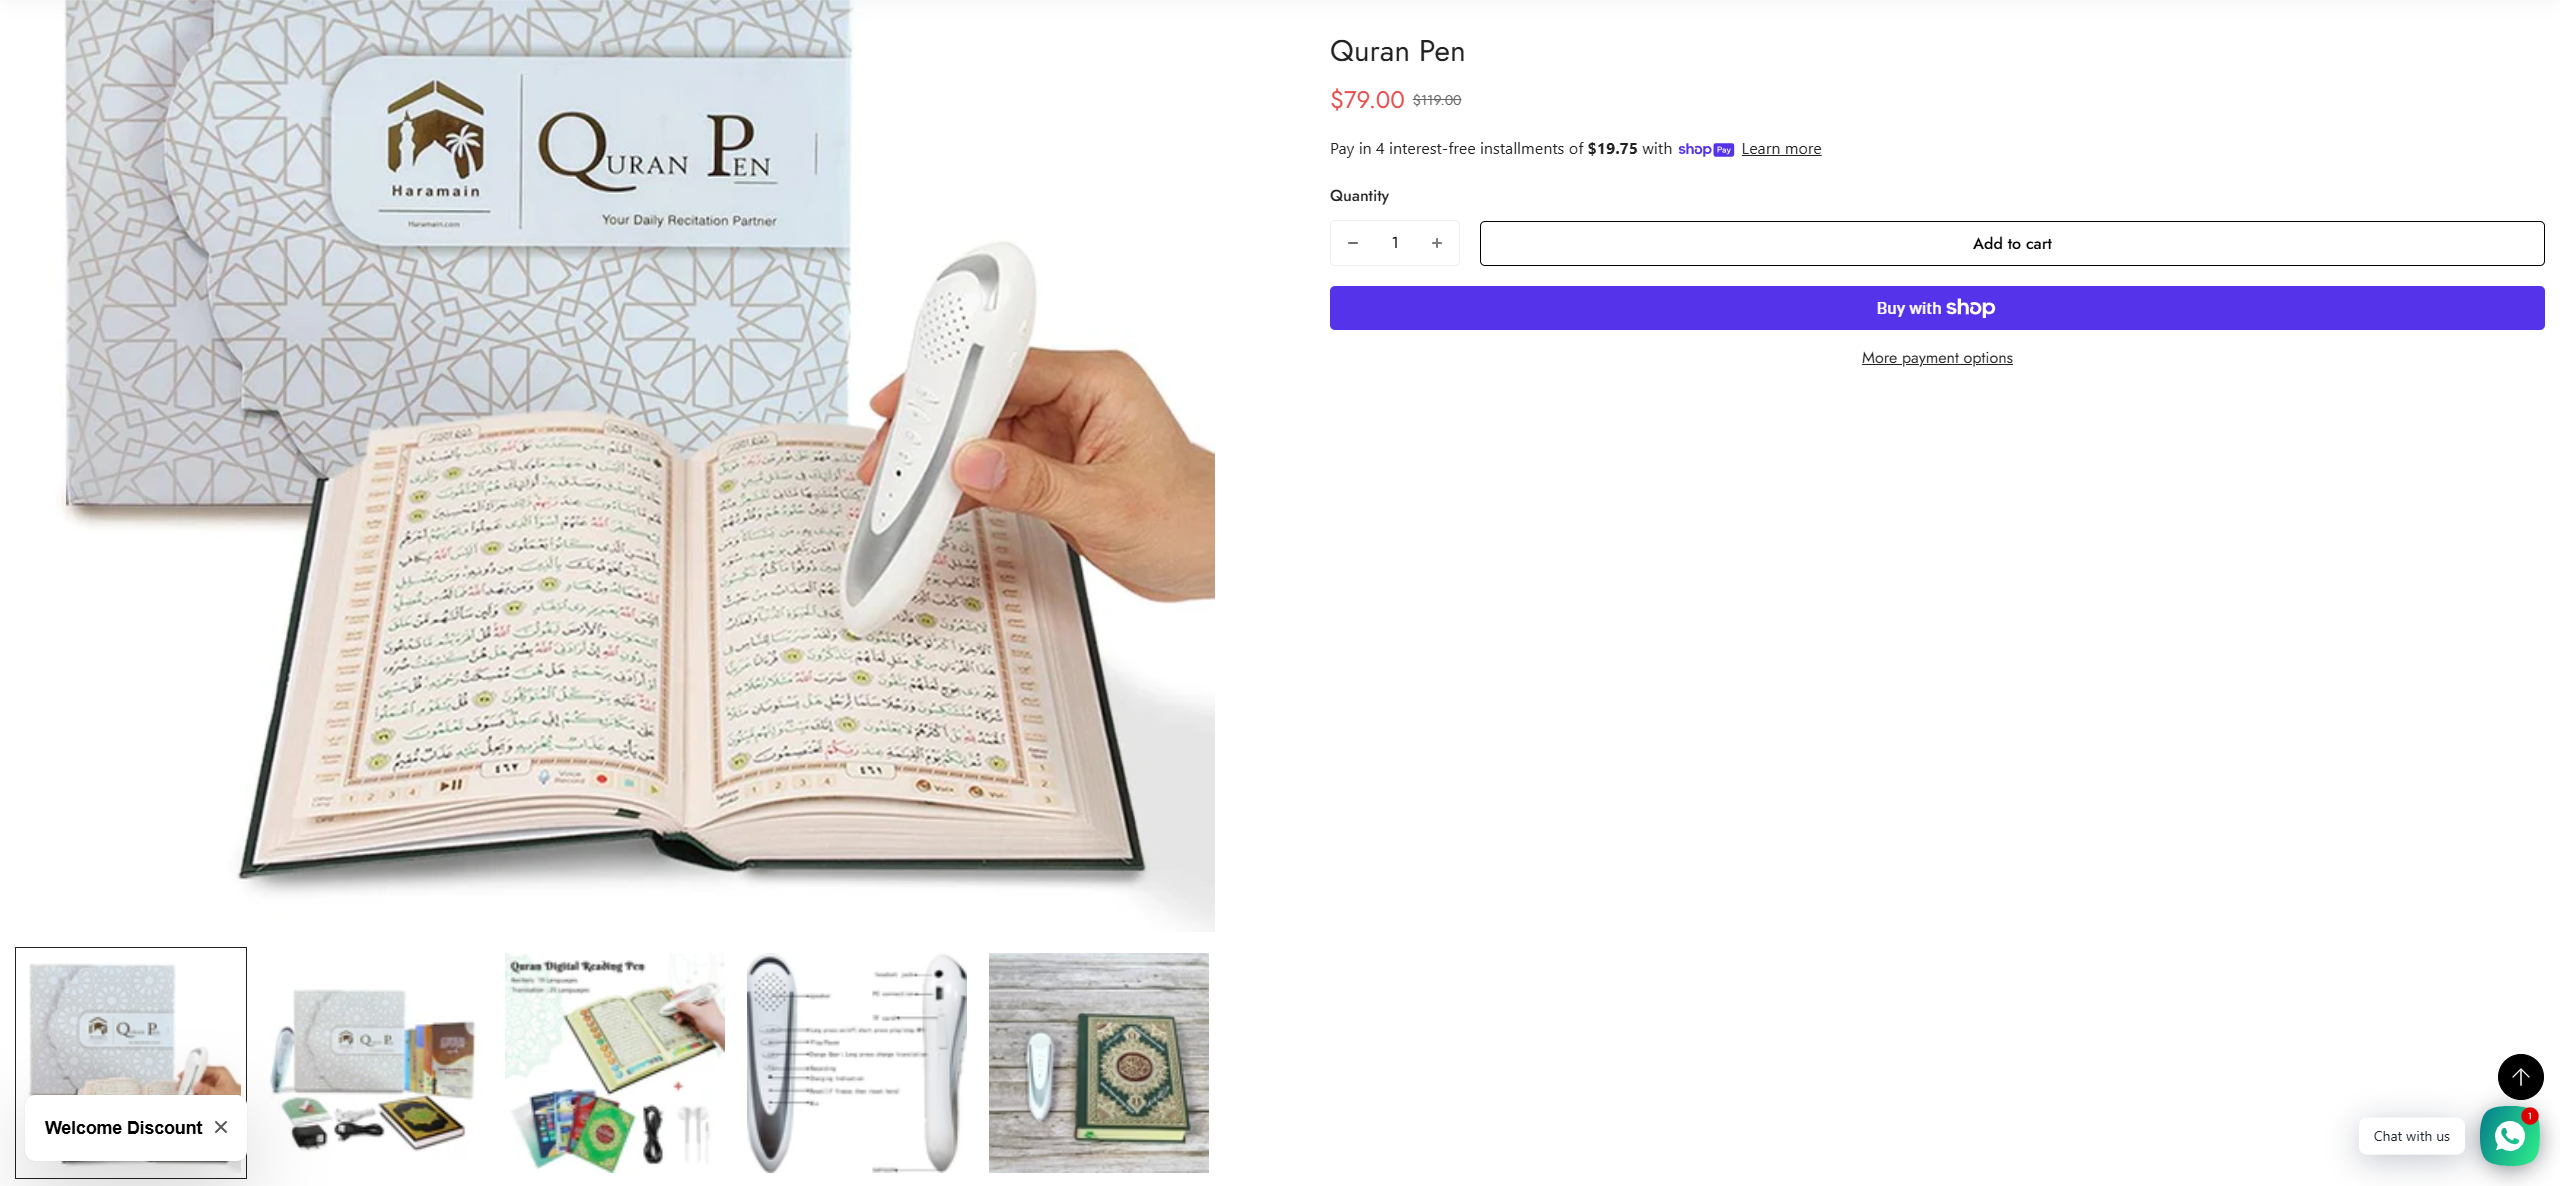Click the Shop Pay logo
This screenshot has height=1186, width=2560.
pos(1705,149)
